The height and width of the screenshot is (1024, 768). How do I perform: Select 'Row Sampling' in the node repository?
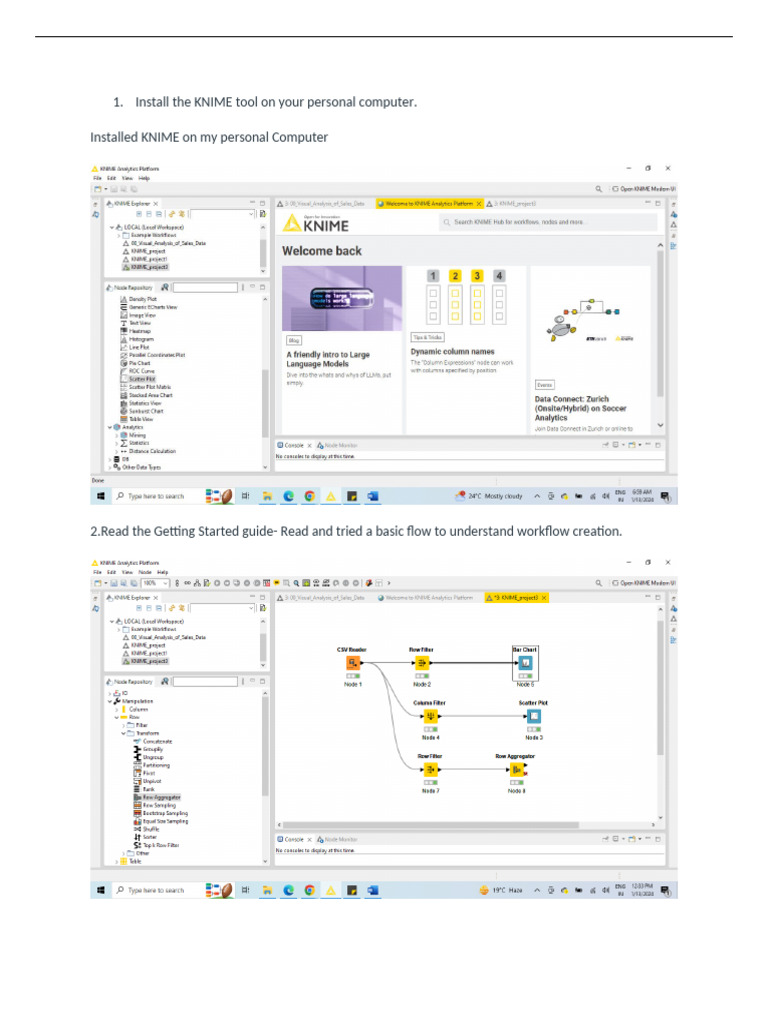[x=159, y=805]
